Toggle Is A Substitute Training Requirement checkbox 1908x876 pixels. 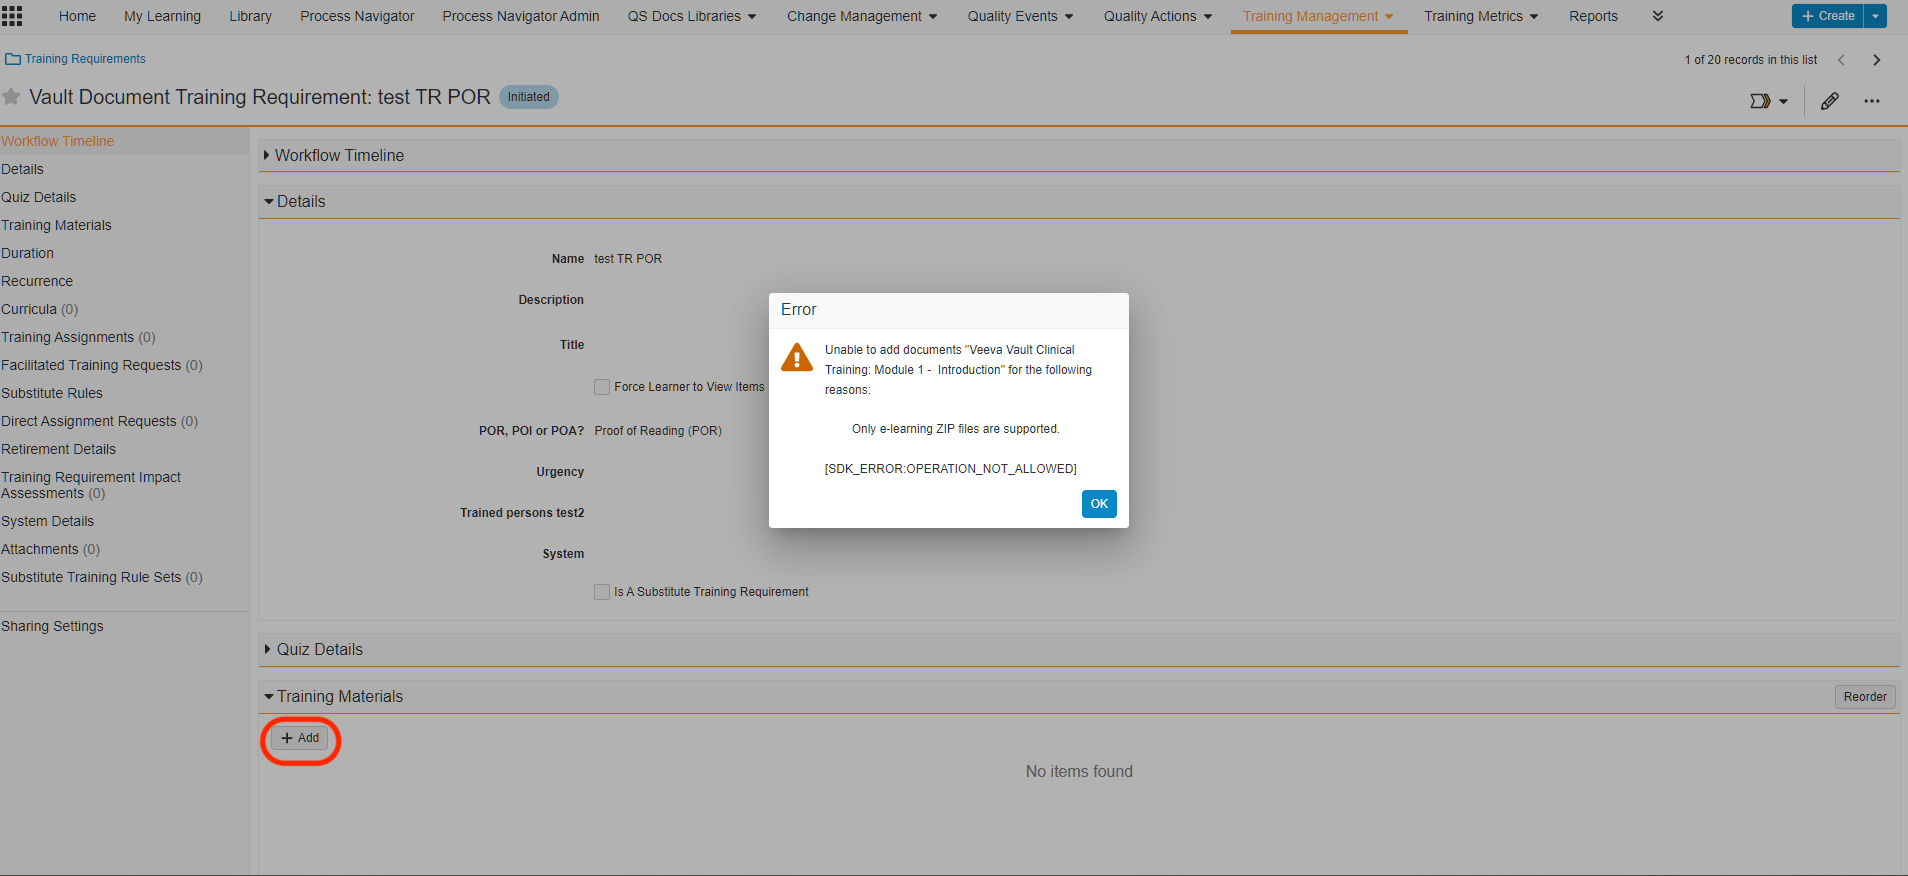pyautogui.click(x=602, y=592)
